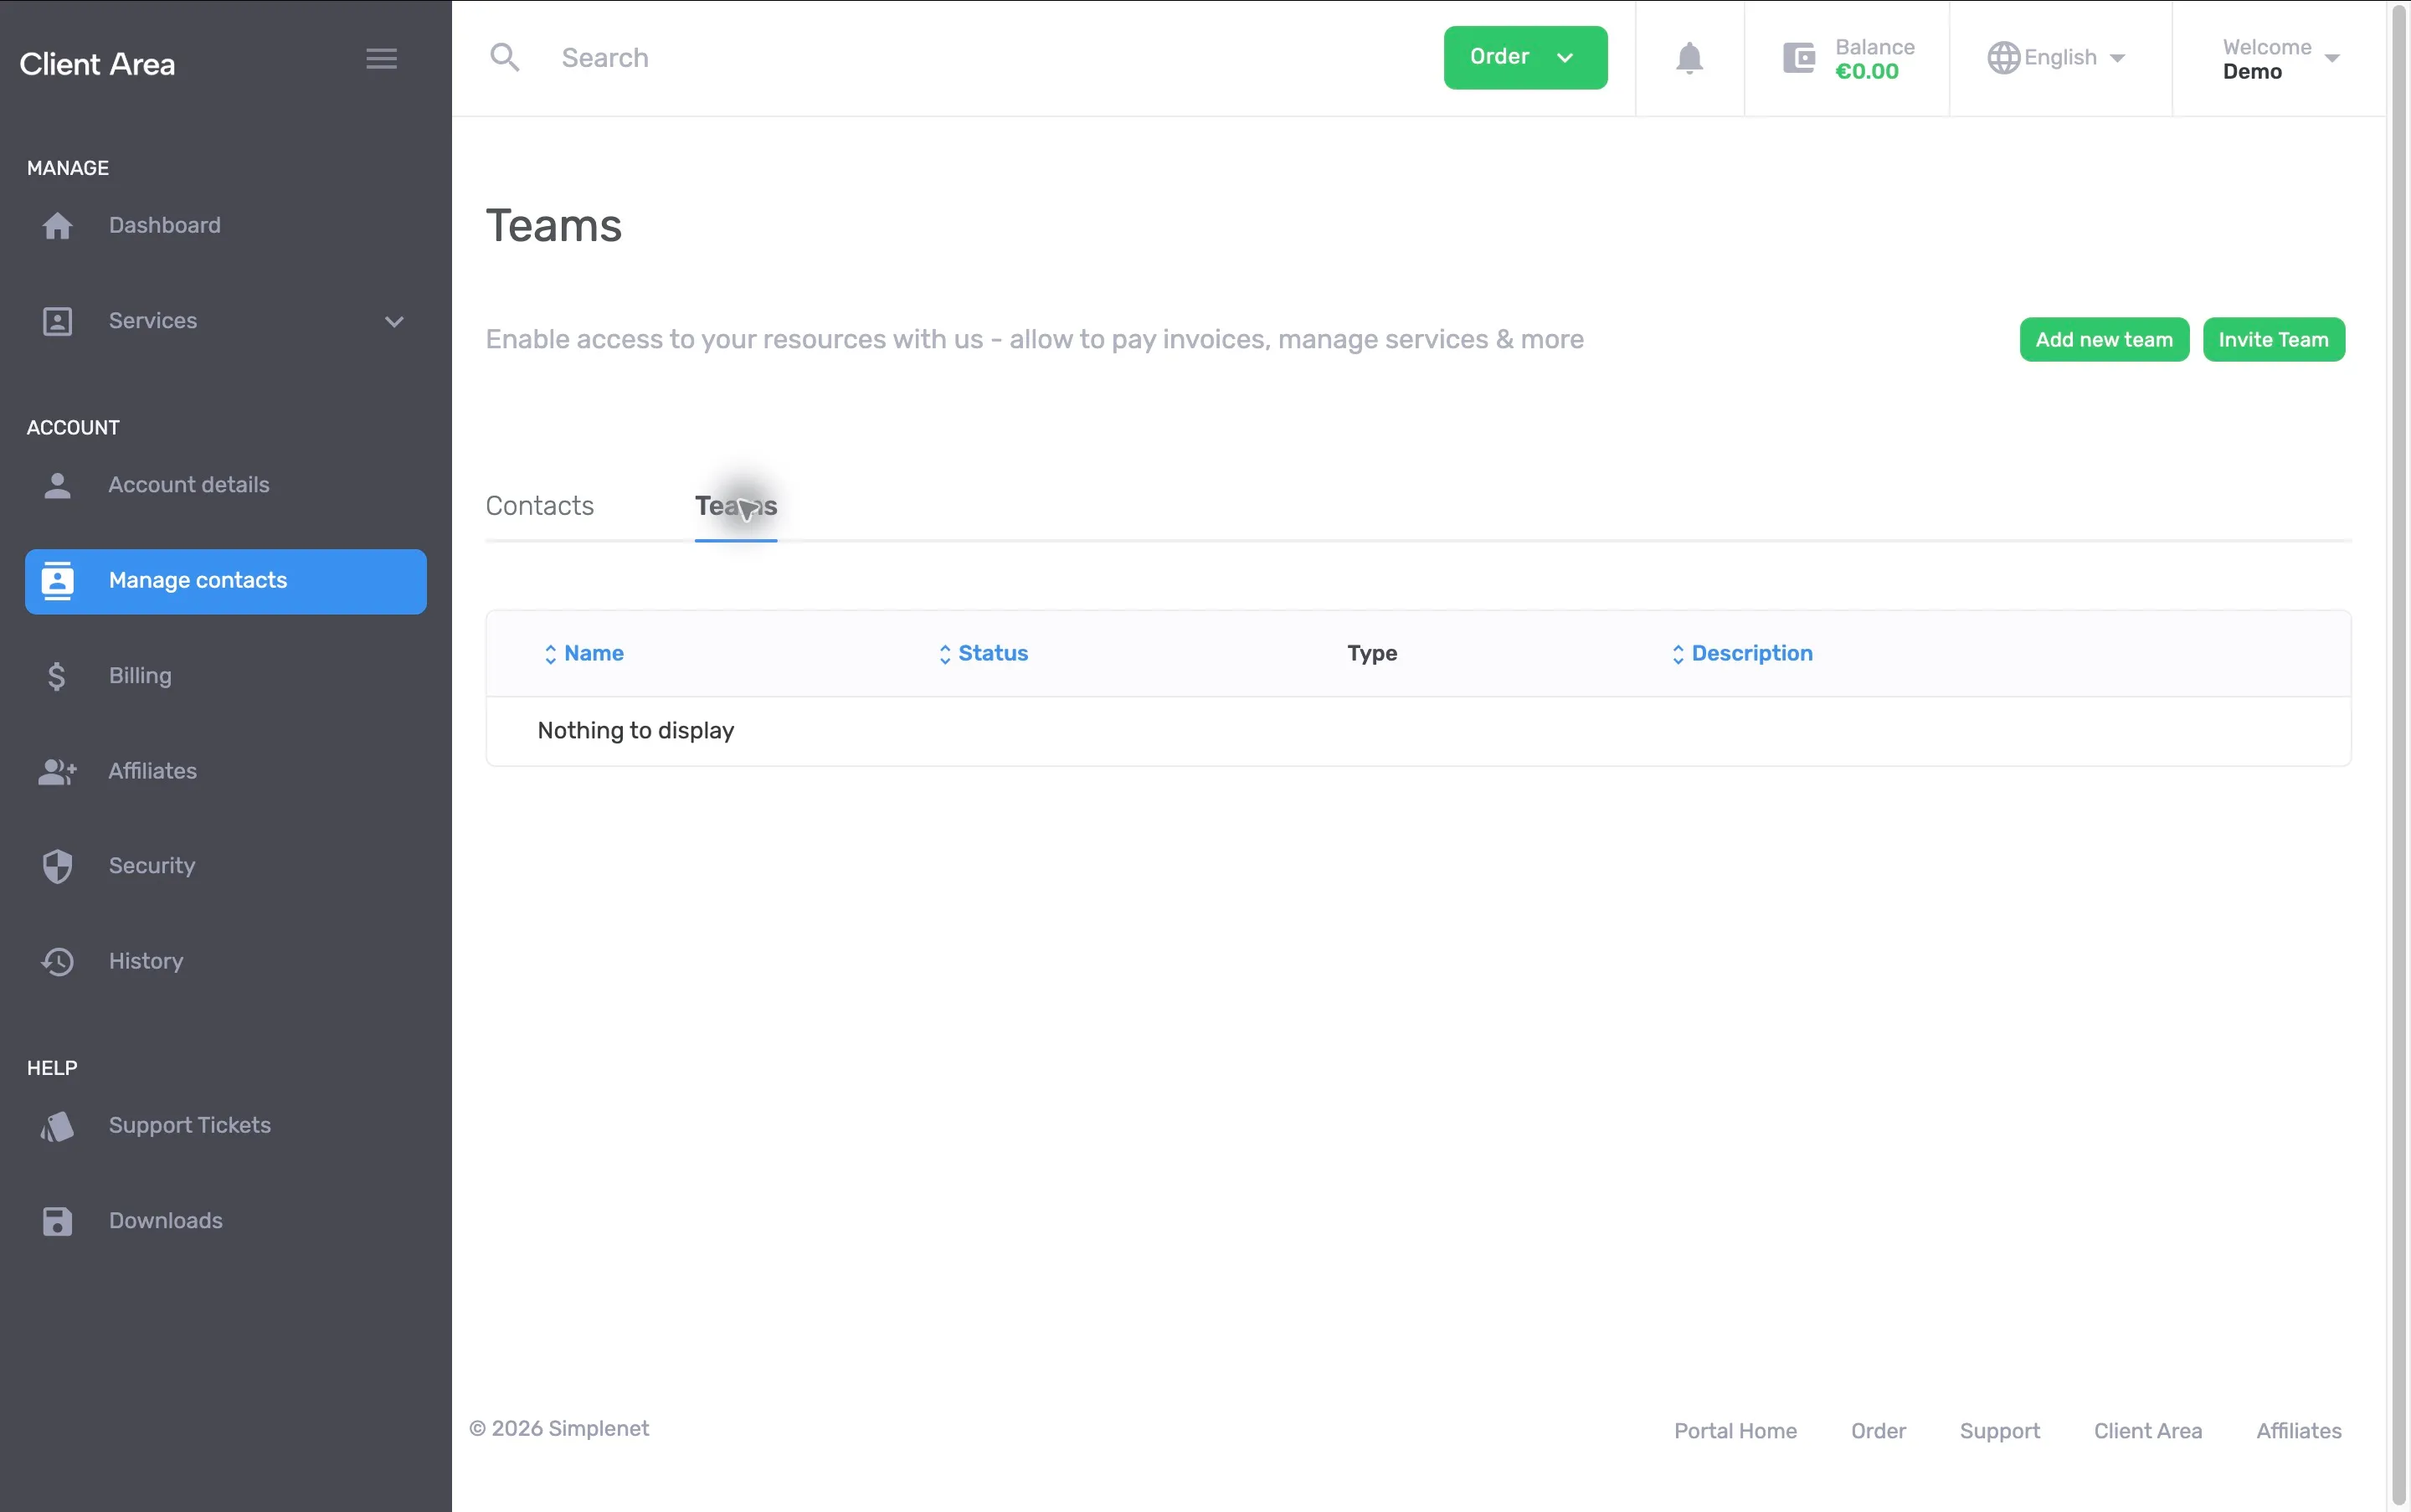This screenshot has height=1512, width=2411.
Task: Click the language globe icon
Action: pyautogui.click(x=2003, y=58)
